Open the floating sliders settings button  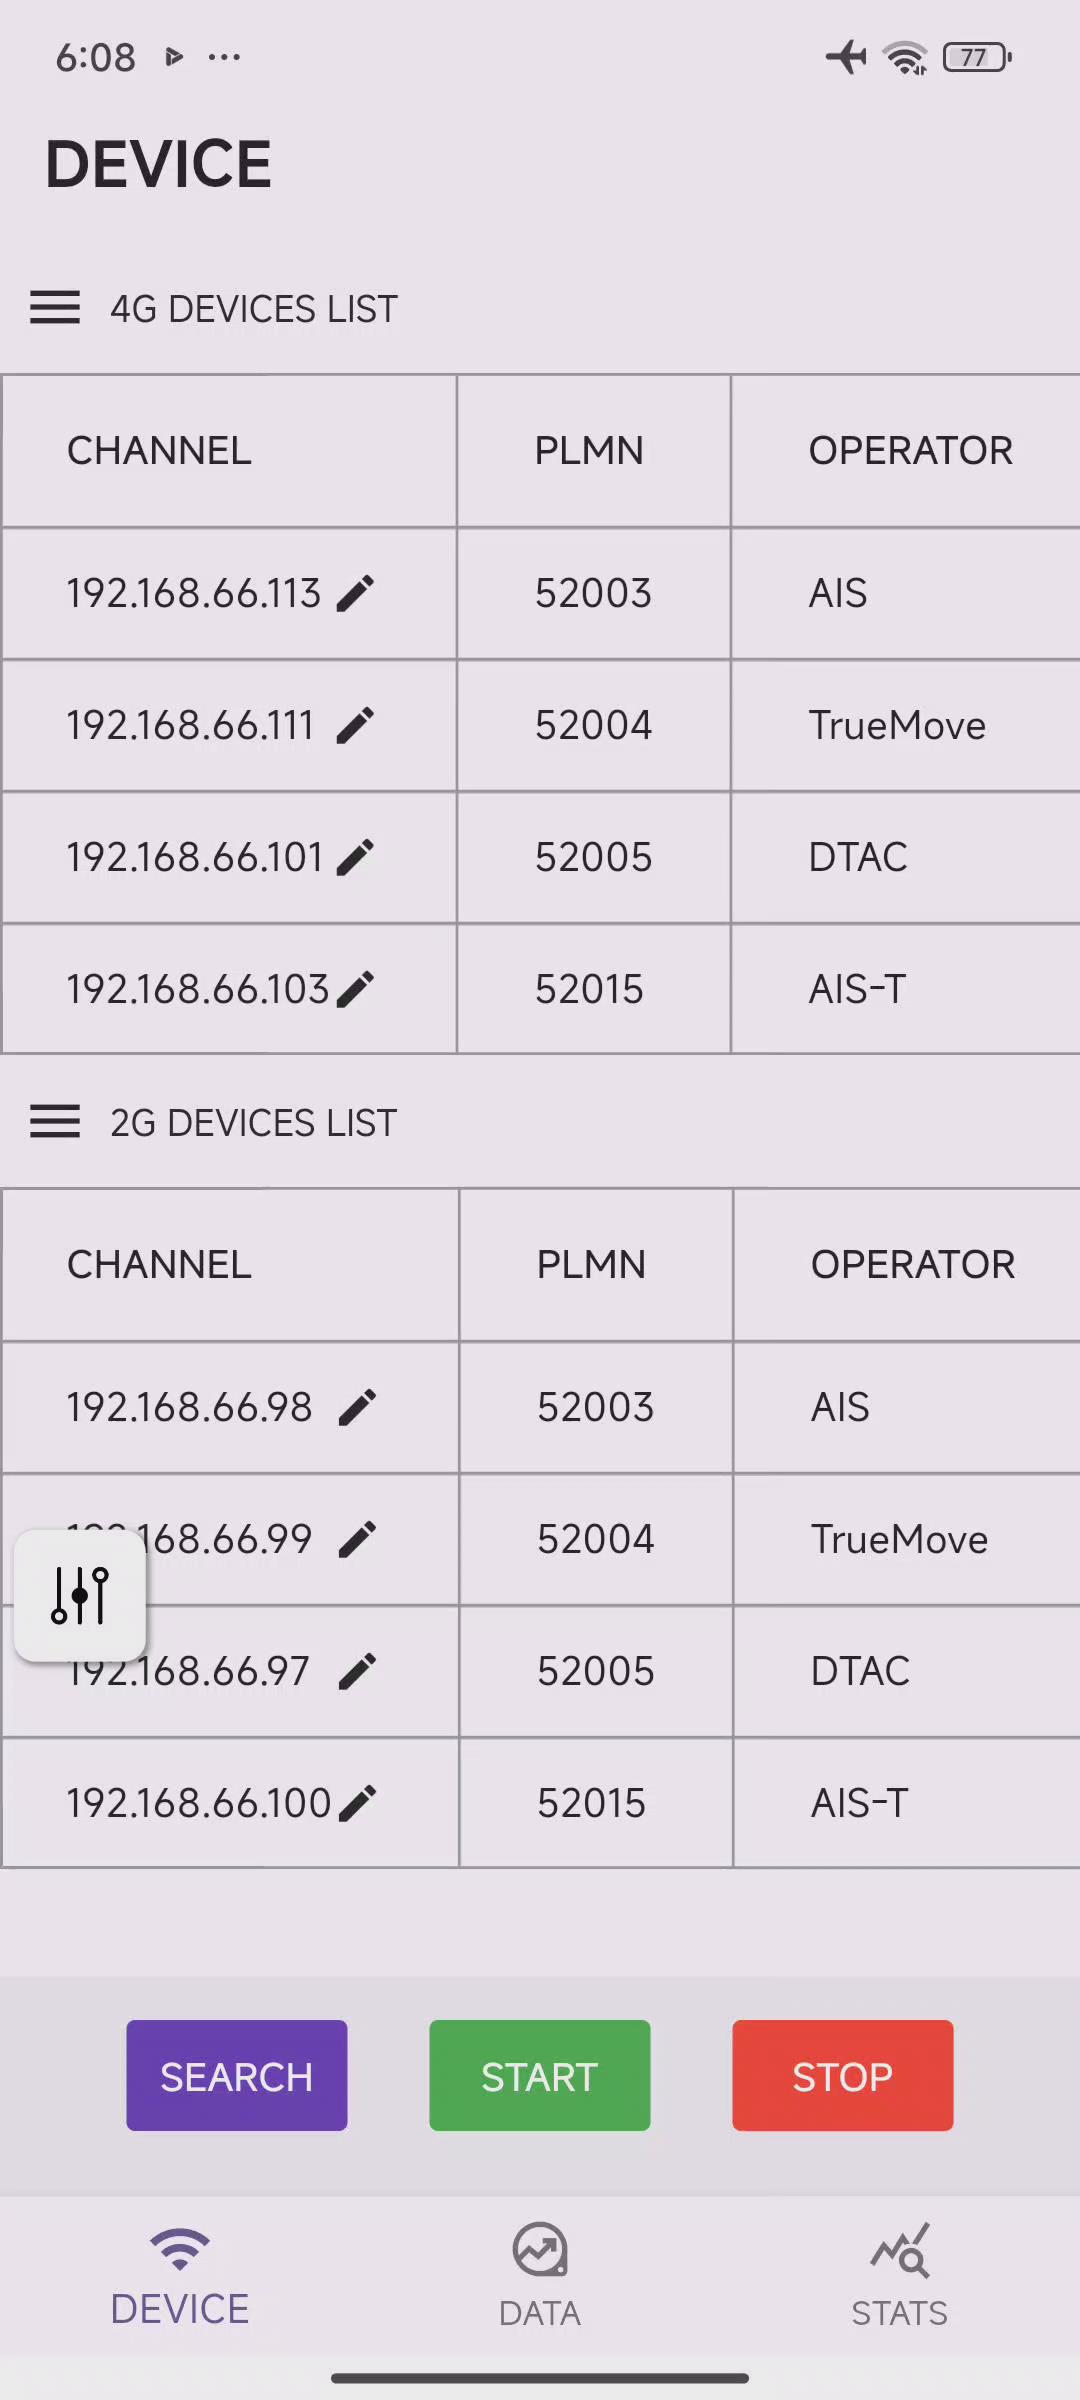80,1595
